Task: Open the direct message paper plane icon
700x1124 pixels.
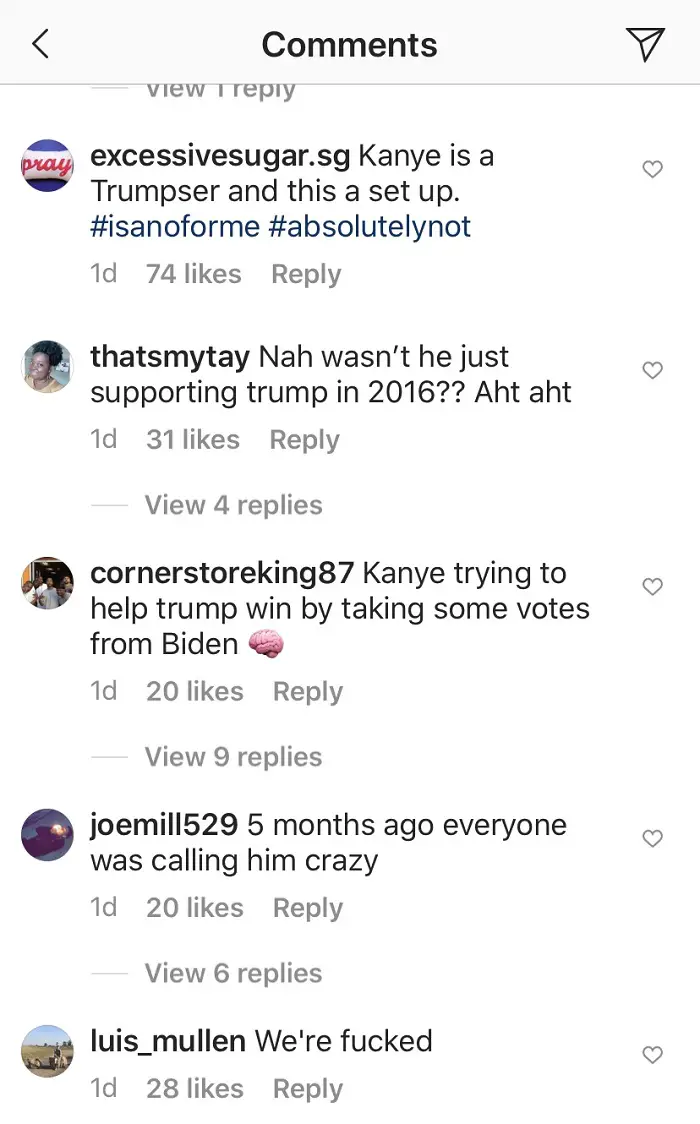Action: coord(645,44)
